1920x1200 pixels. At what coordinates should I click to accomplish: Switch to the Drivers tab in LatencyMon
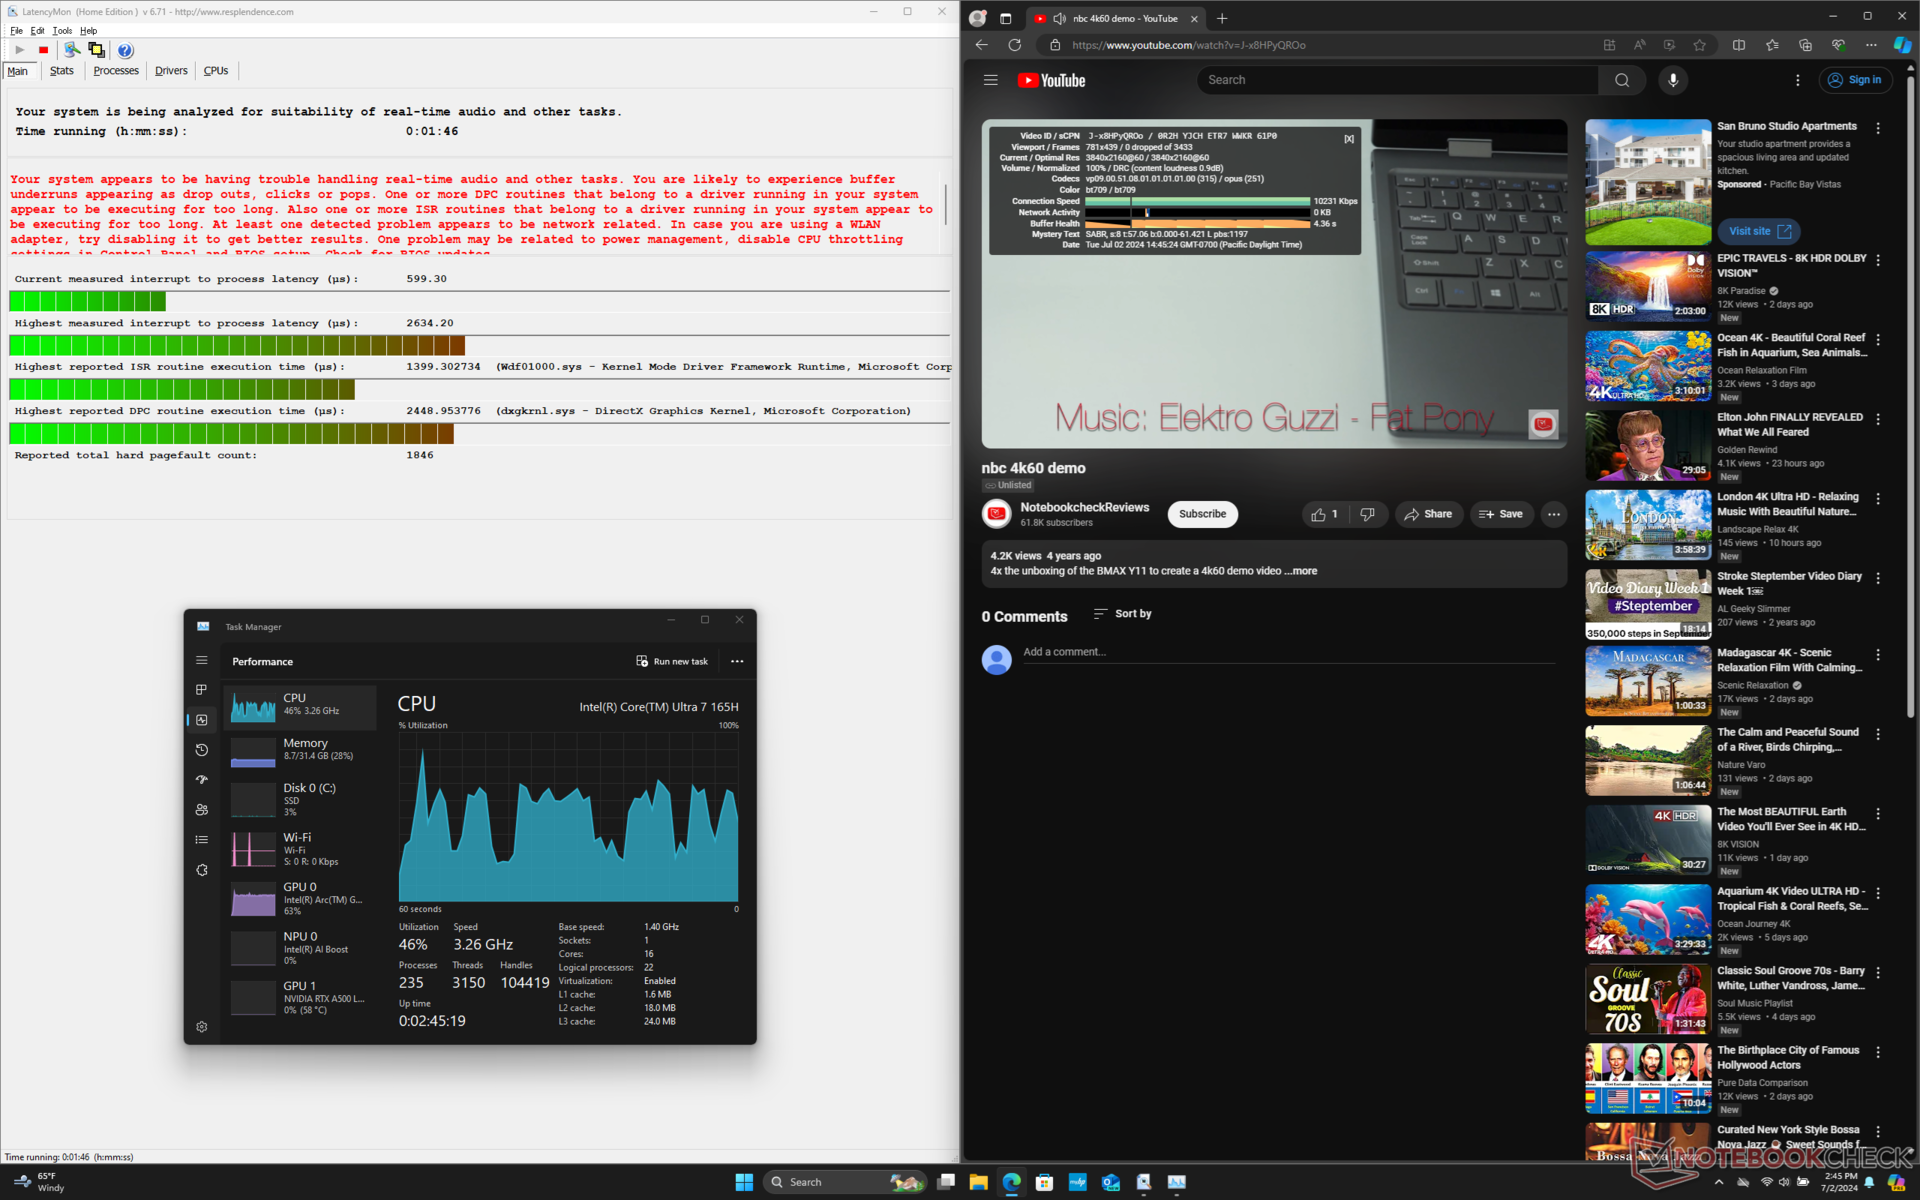point(171,71)
